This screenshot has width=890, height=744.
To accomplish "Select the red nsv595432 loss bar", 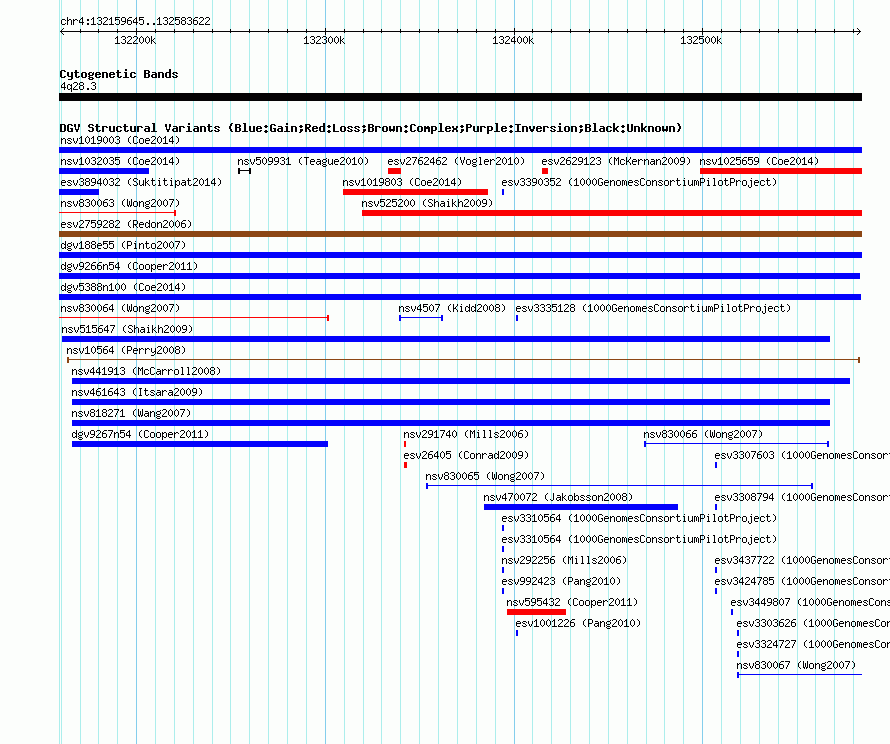I will tap(536, 612).
